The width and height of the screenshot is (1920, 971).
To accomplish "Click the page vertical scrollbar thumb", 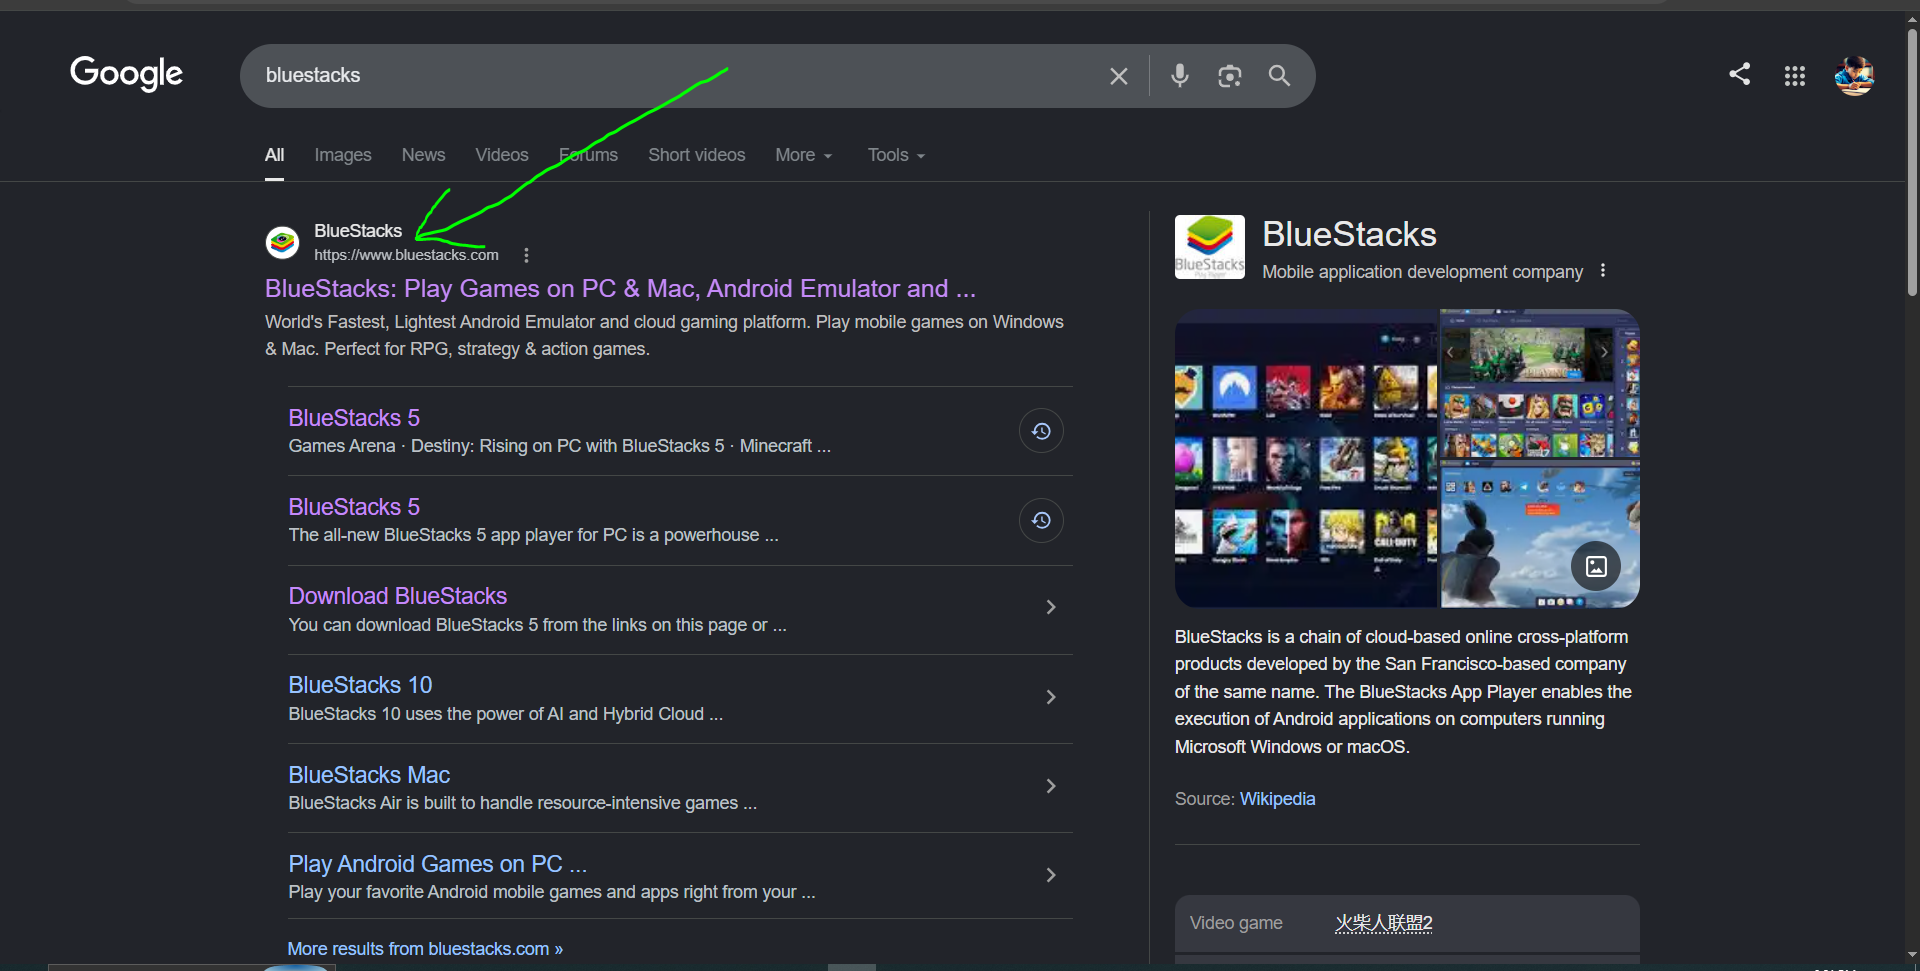I will [x=1912, y=160].
